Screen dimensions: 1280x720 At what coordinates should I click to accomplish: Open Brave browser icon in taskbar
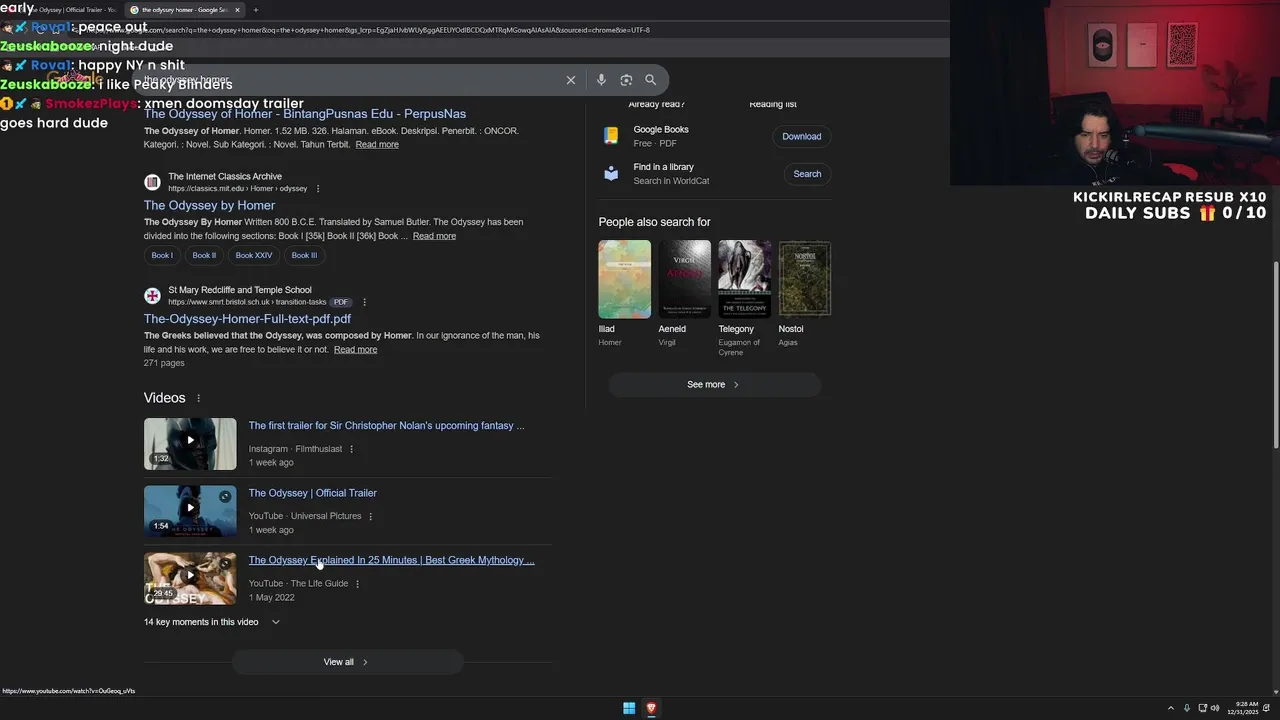[x=651, y=708]
